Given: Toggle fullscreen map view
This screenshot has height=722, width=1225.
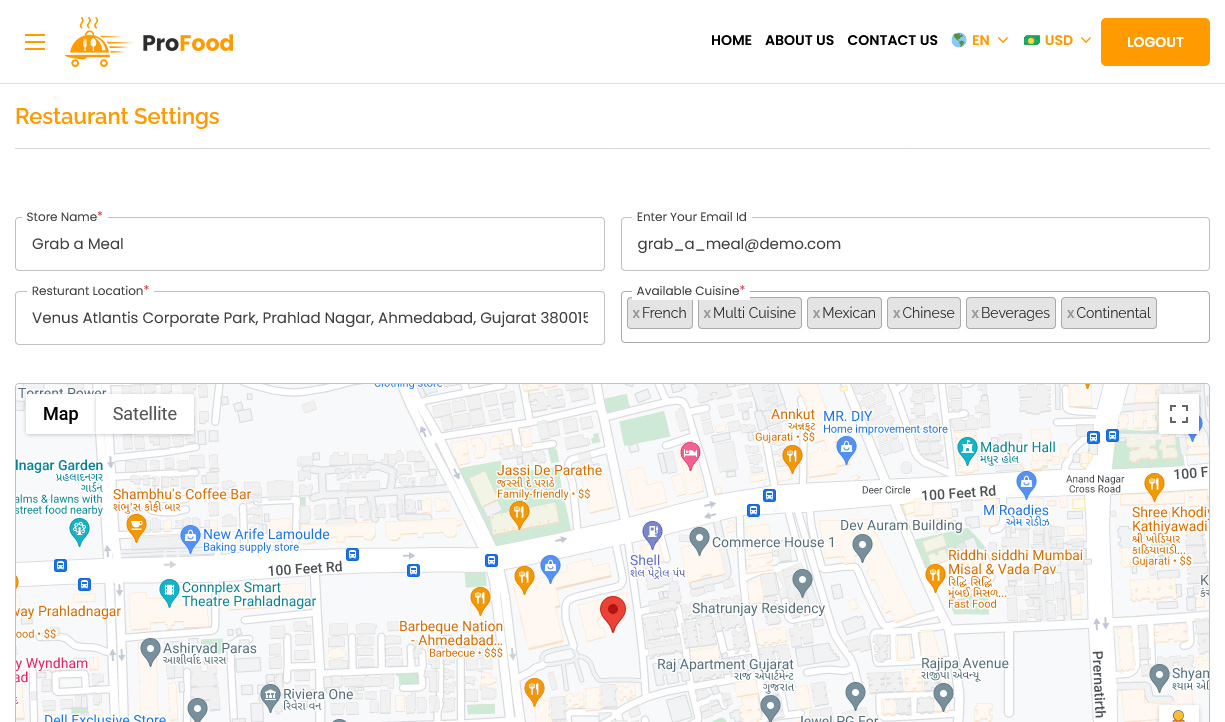Looking at the screenshot, I should [1178, 414].
